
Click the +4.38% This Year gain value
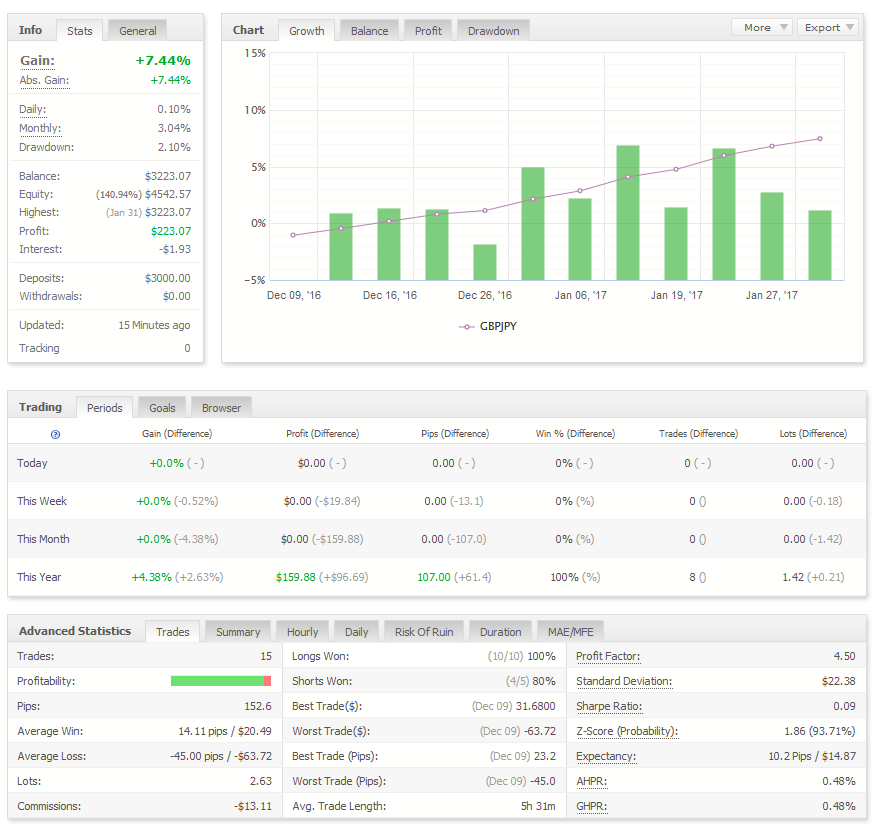151,577
